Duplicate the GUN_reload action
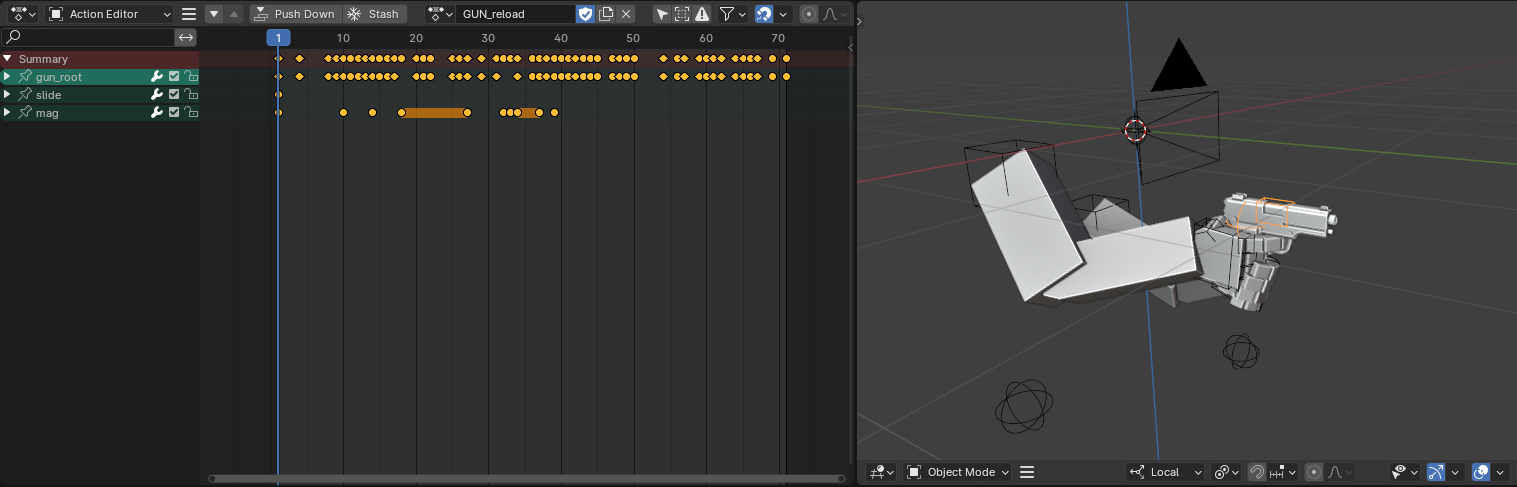1517x487 pixels. [x=606, y=14]
